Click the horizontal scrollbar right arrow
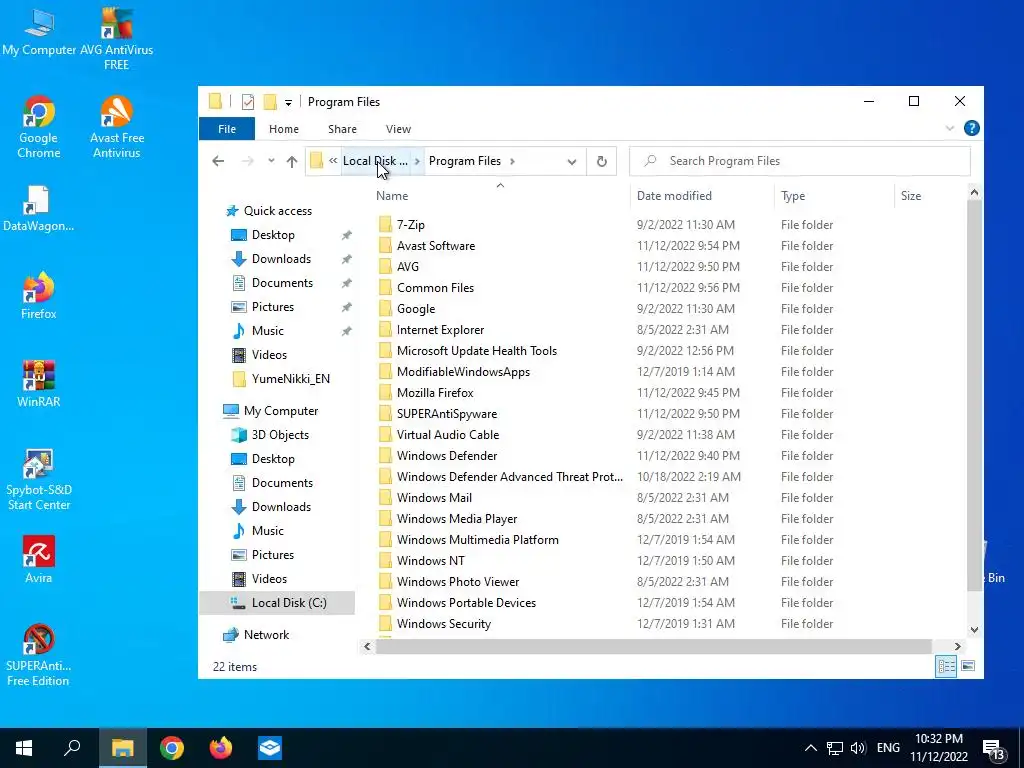The width and height of the screenshot is (1024, 768). point(957,647)
